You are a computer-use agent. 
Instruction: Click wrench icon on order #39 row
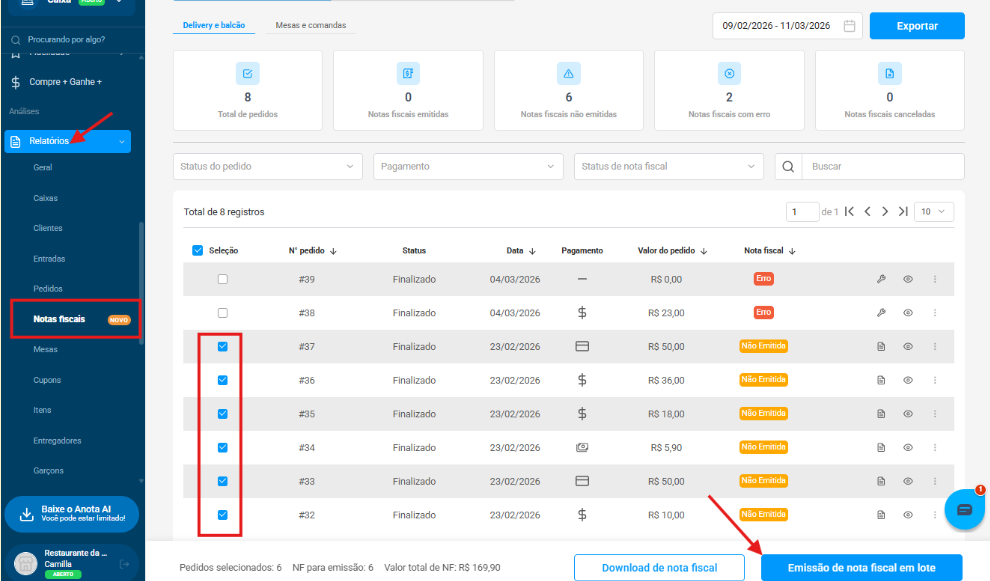881,279
